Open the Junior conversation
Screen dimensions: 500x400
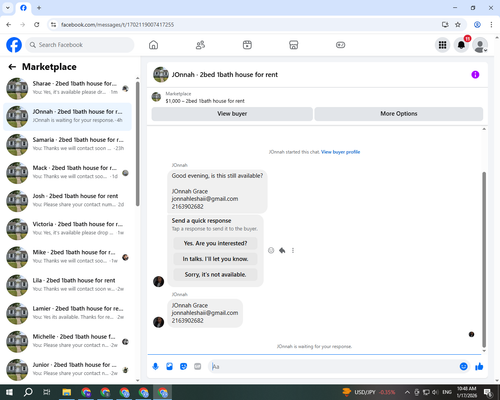coord(67,370)
